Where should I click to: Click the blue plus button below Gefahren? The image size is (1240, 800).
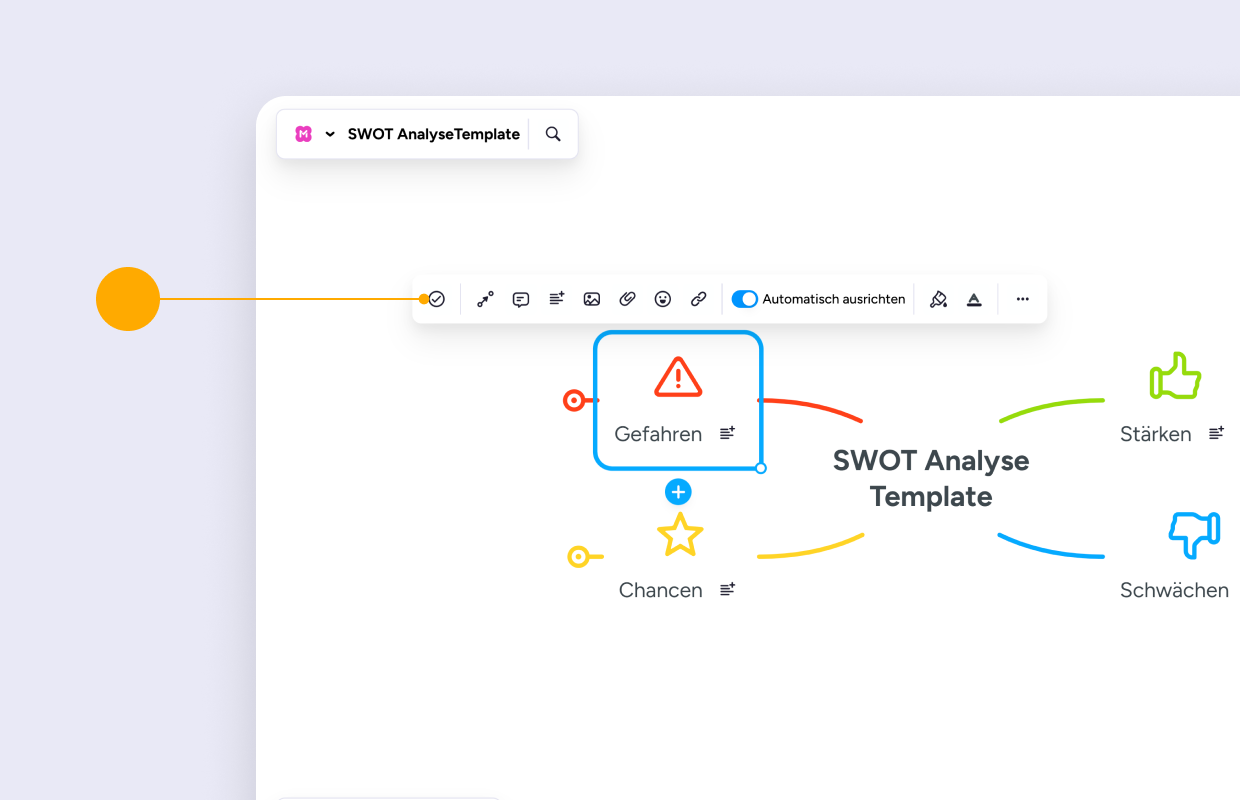pos(678,492)
